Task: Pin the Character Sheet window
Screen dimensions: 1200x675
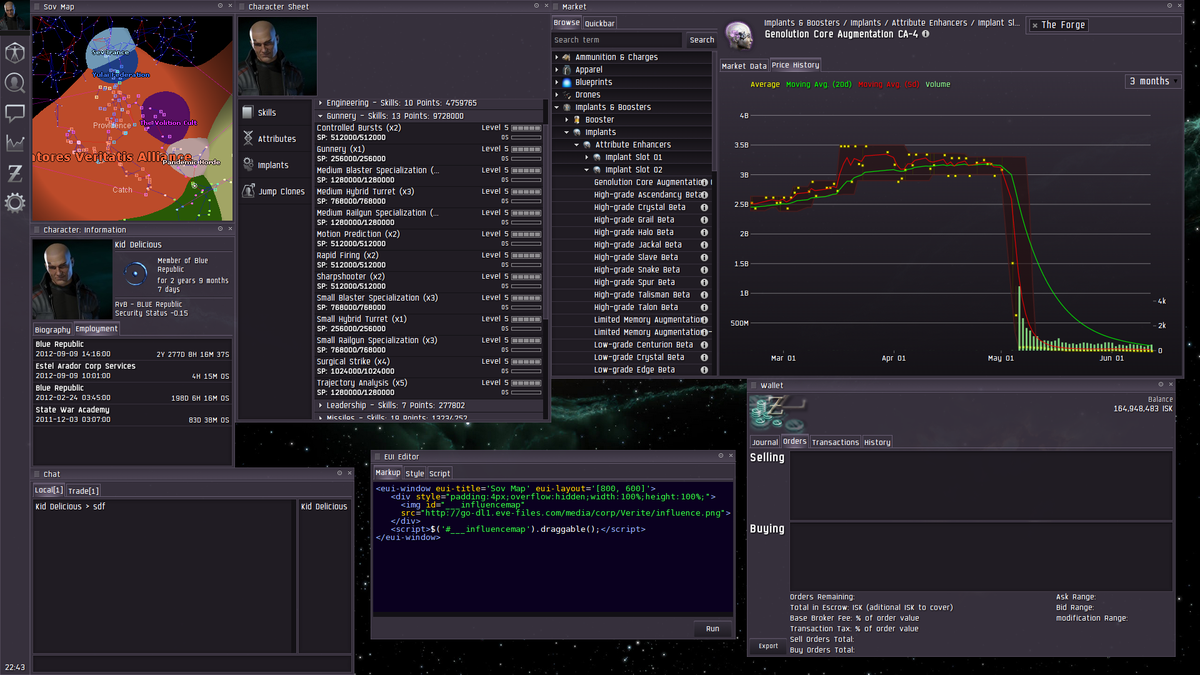Action: 535,6
